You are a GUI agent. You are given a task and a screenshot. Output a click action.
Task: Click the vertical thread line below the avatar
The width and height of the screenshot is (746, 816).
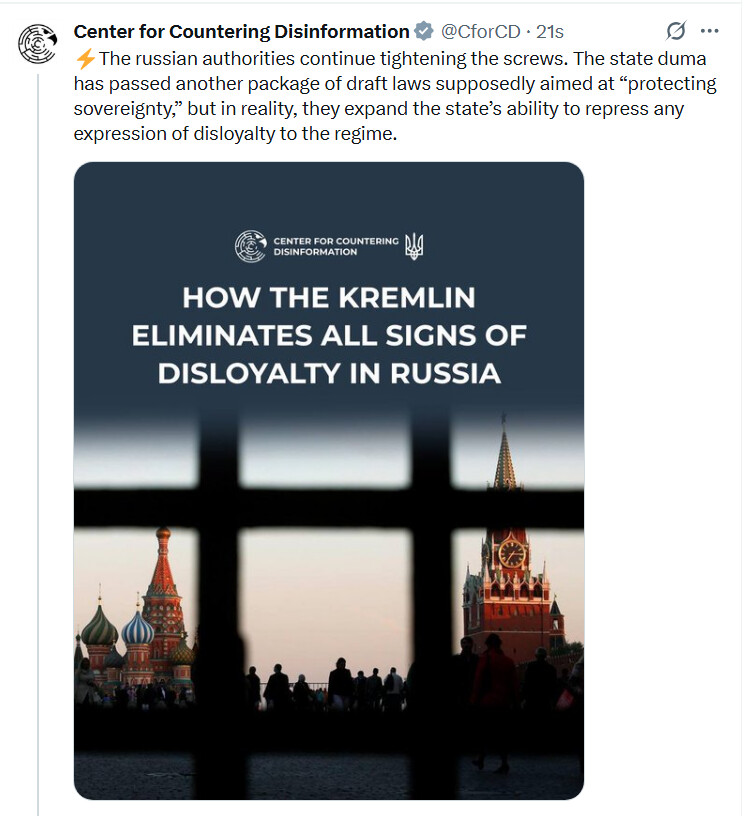point(38,442)
